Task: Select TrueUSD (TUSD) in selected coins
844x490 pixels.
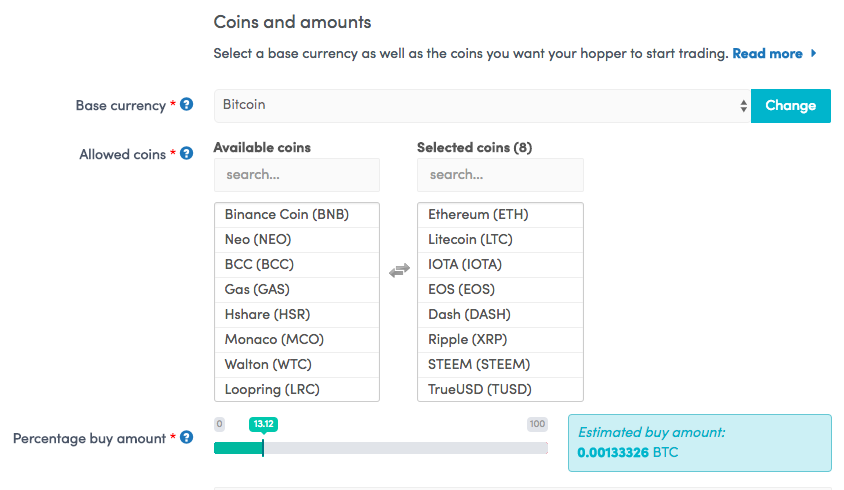Action: coord(500,389)
